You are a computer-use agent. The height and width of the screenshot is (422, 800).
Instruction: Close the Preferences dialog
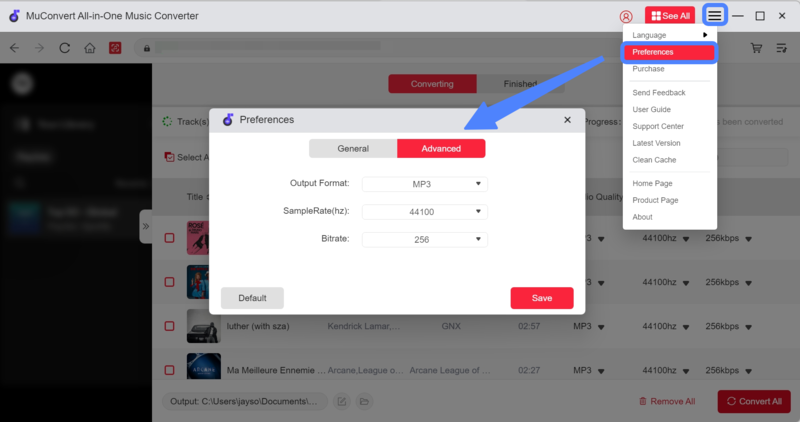567,120
